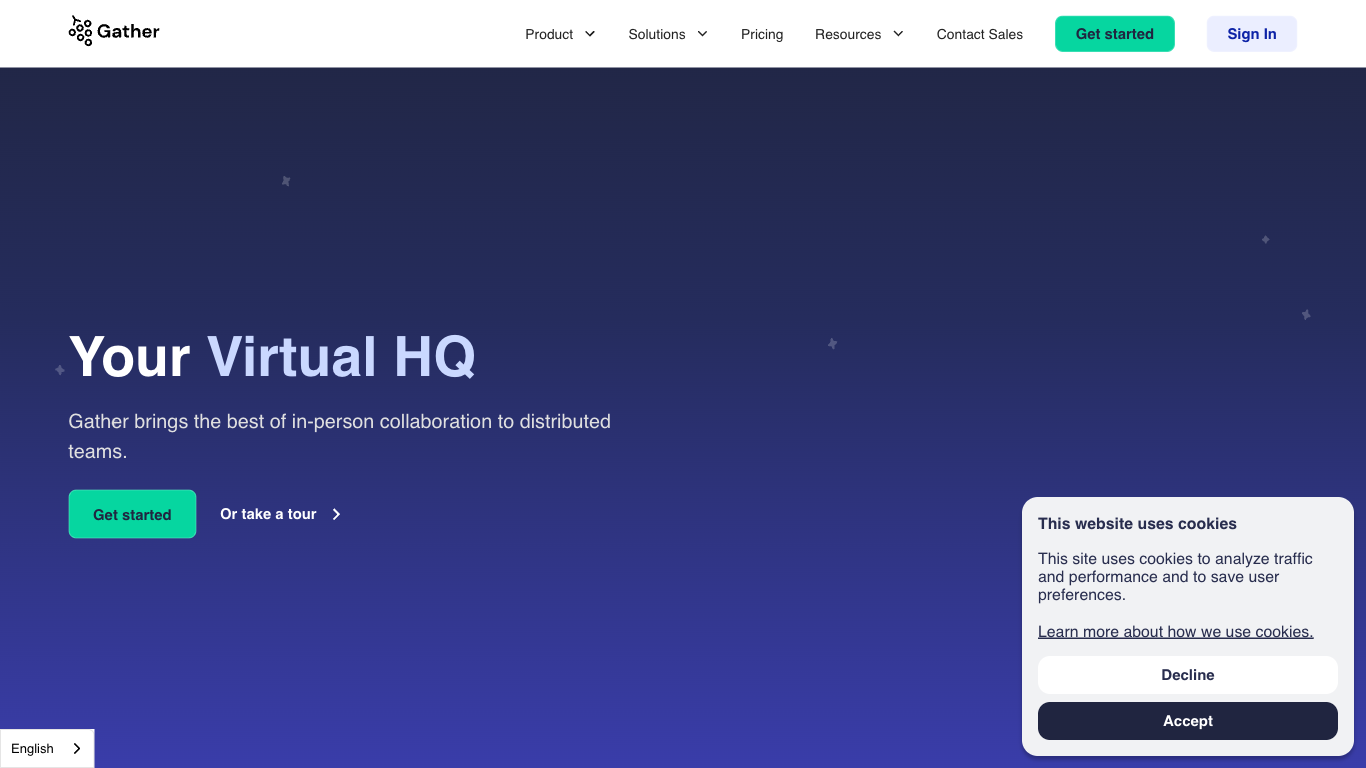The height and width of the screenshot is (768, 1366).
Task: Click the Sign In button
Action: (x=1252, y=34)
